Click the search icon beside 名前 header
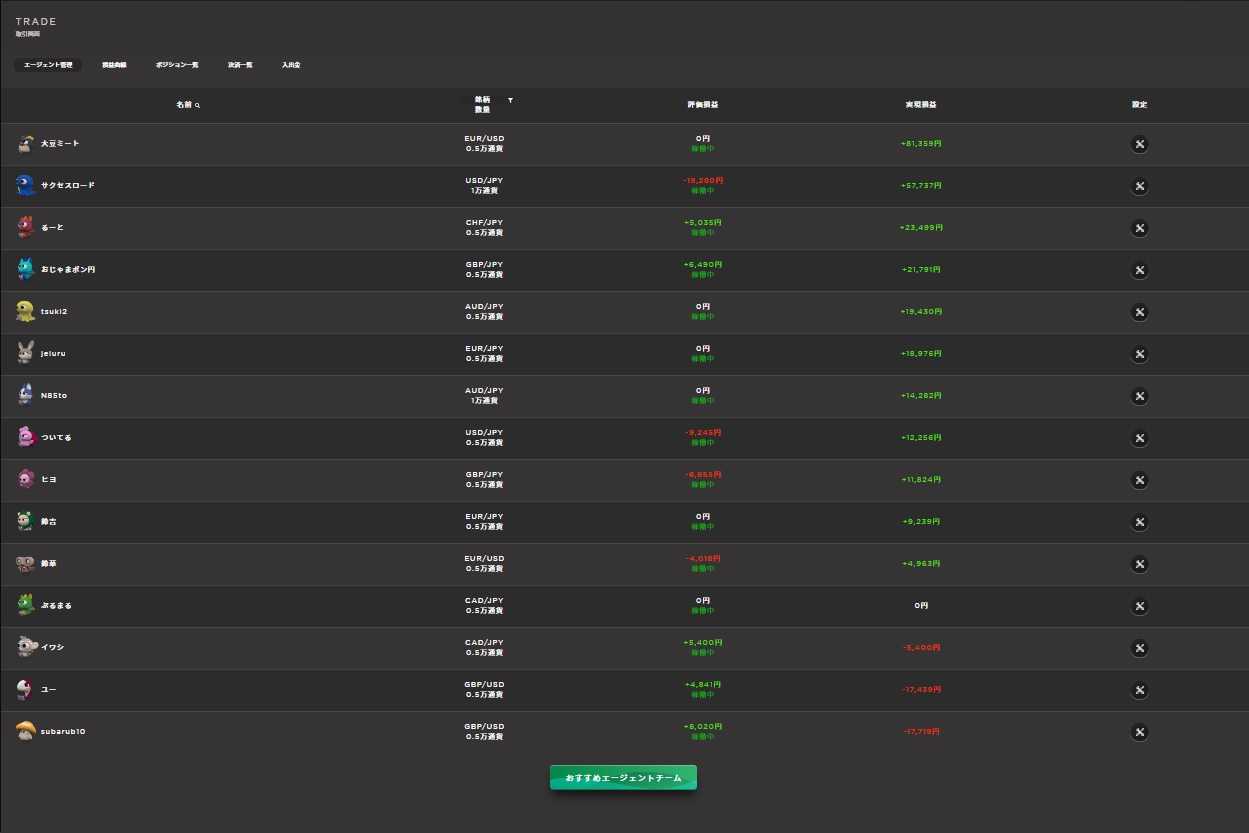Screen dimensions: 1249x833 198,105
